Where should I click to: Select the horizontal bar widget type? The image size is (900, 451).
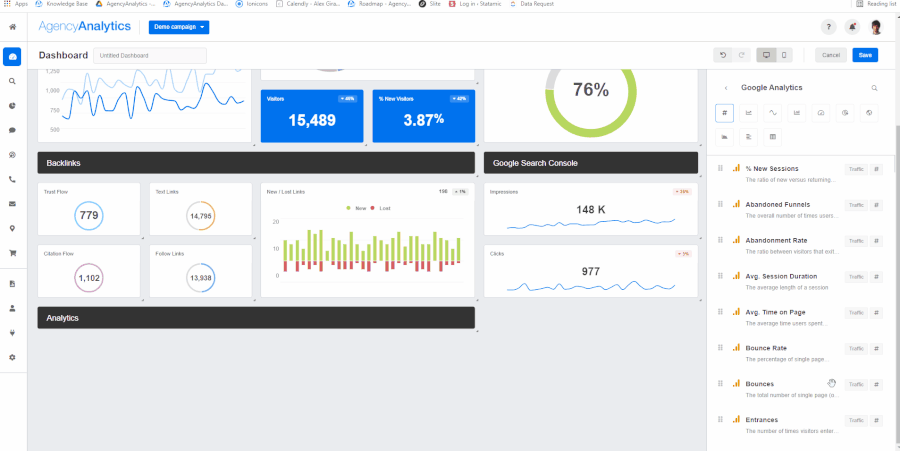pos(748,137)
